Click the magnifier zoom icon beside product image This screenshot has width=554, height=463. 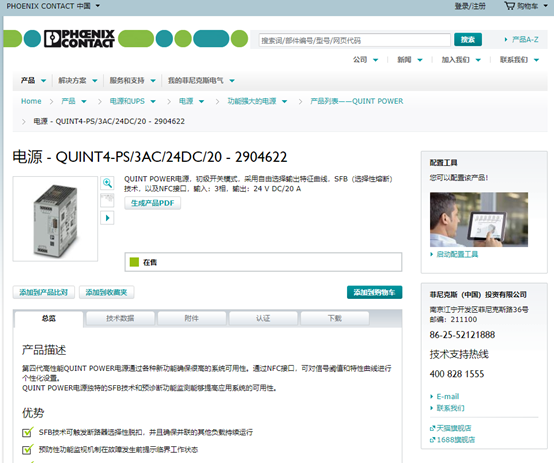tap(107, 183)
